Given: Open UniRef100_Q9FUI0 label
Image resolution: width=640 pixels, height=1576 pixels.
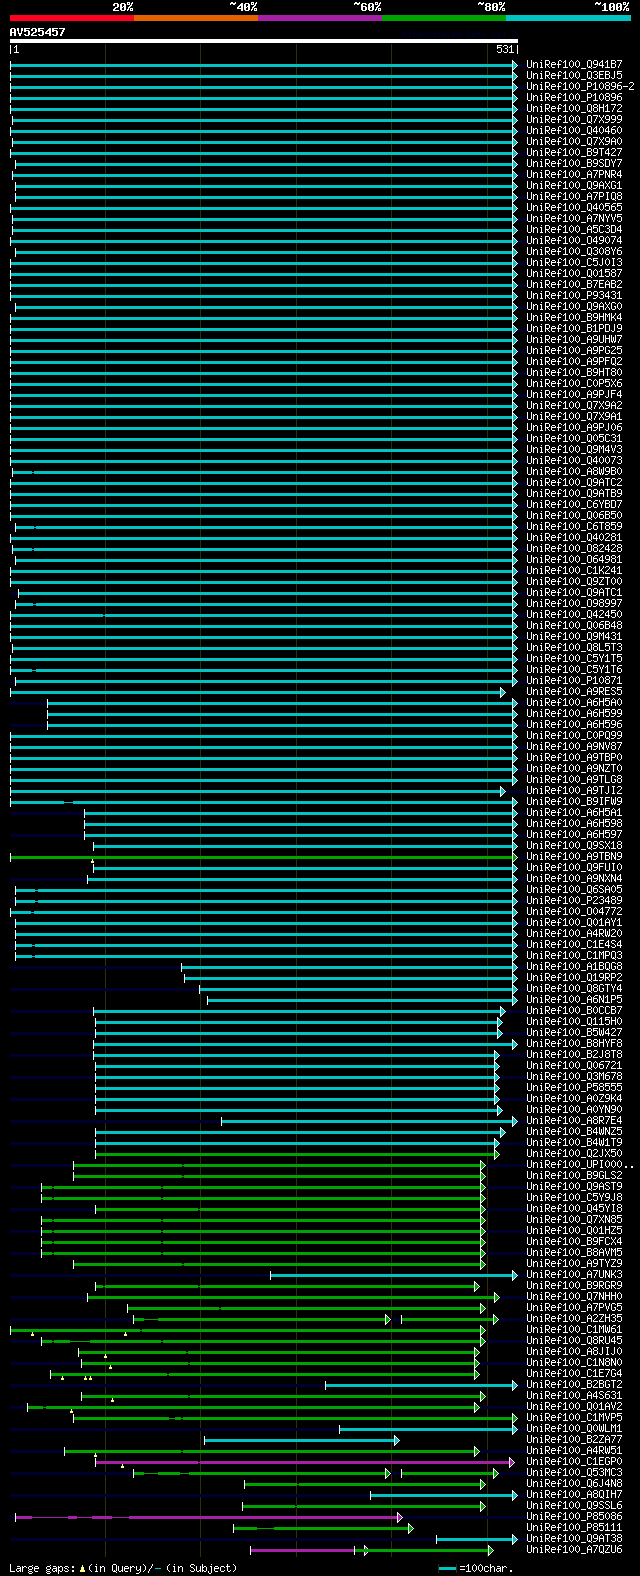Looking at the screenshot, I should click(574, 867).
